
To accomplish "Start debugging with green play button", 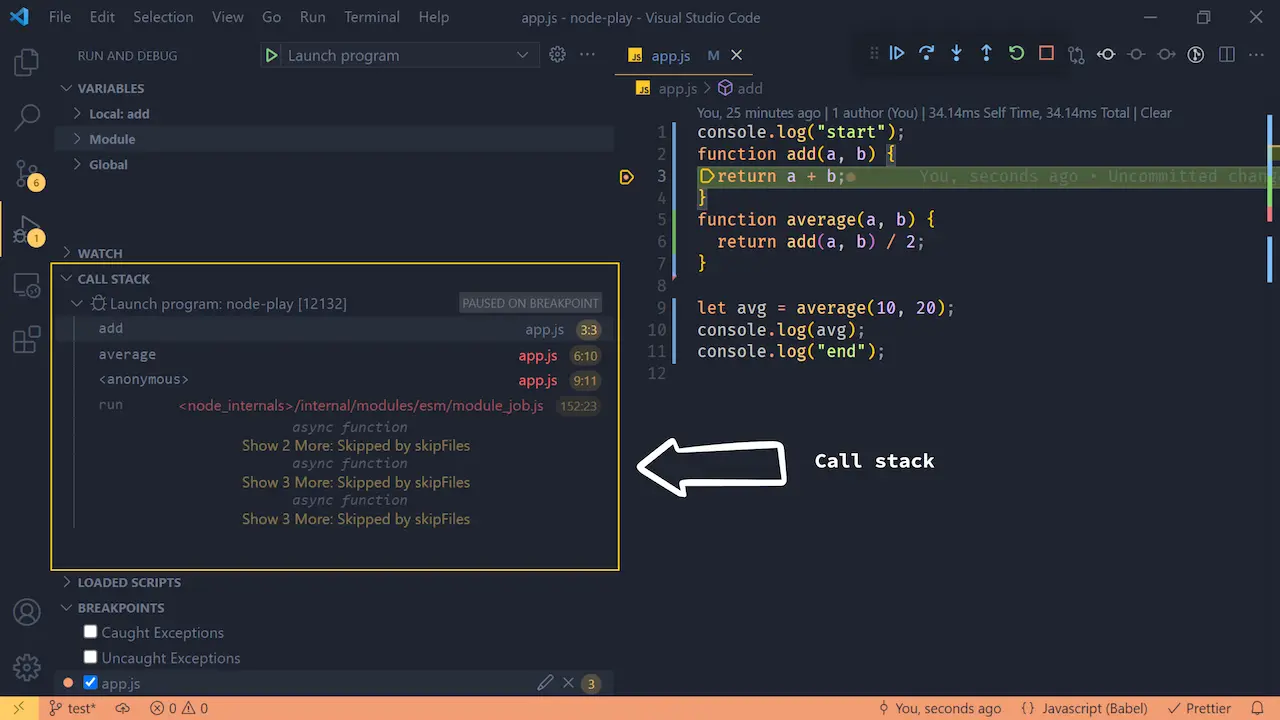I will coord(271,55).
